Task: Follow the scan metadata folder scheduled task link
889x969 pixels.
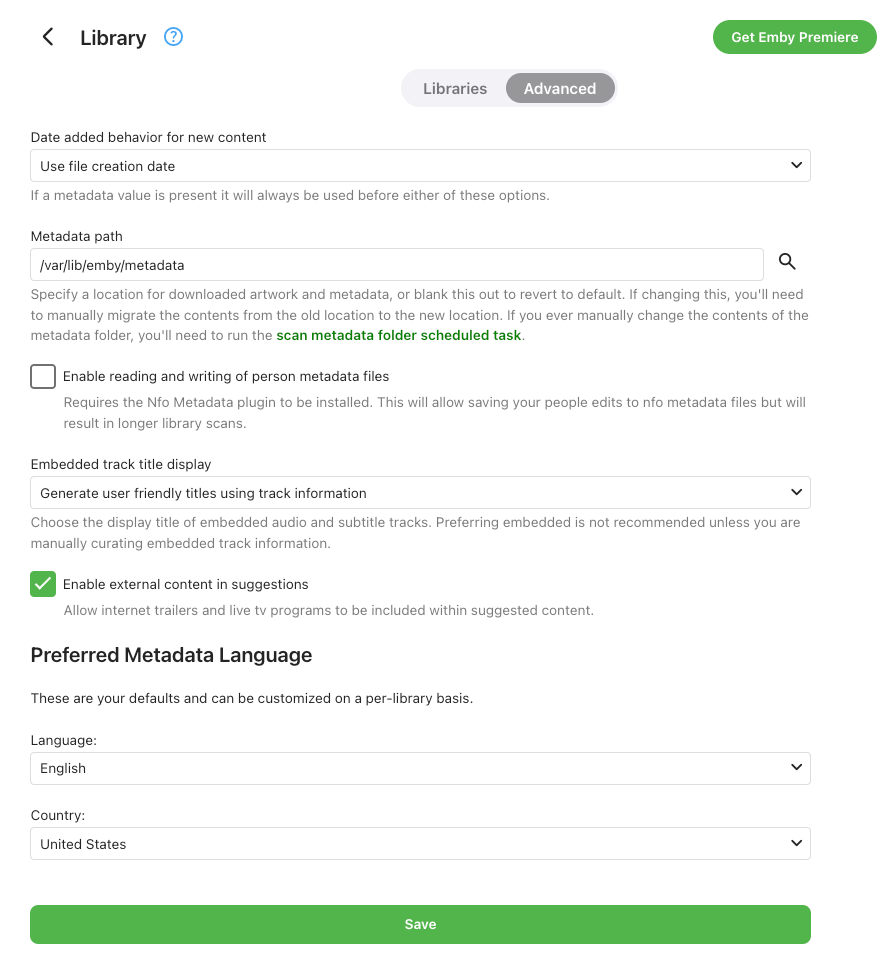Action: 399,336
